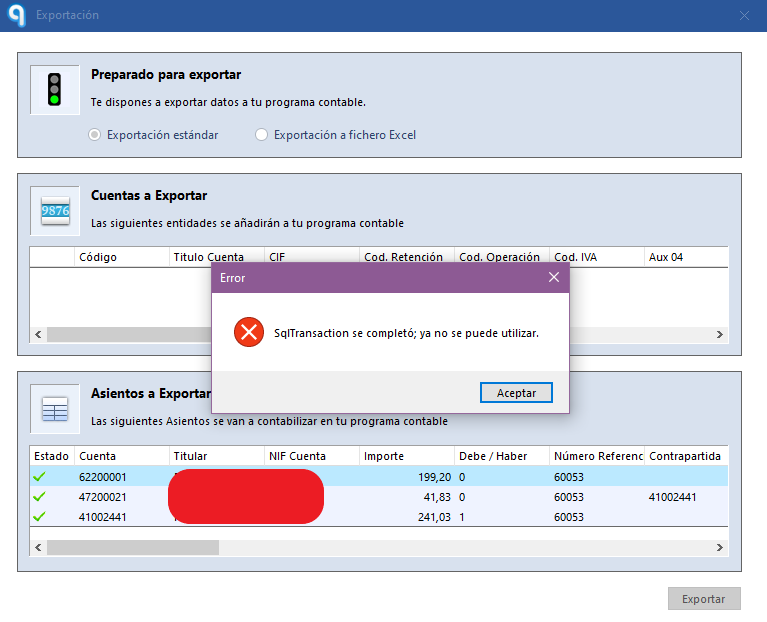Select account cell 47200021
Viewport: 767px width, 622px height.
point(103,497)
